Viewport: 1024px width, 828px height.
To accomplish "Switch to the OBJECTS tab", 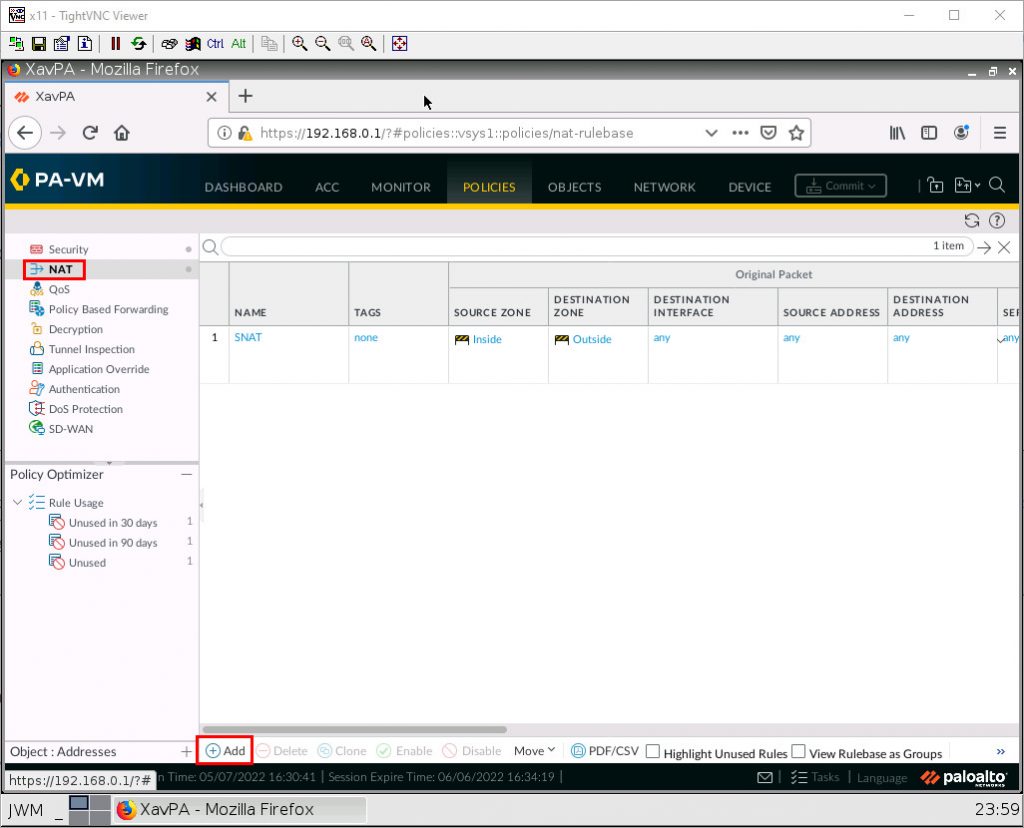I will point(574,186).
